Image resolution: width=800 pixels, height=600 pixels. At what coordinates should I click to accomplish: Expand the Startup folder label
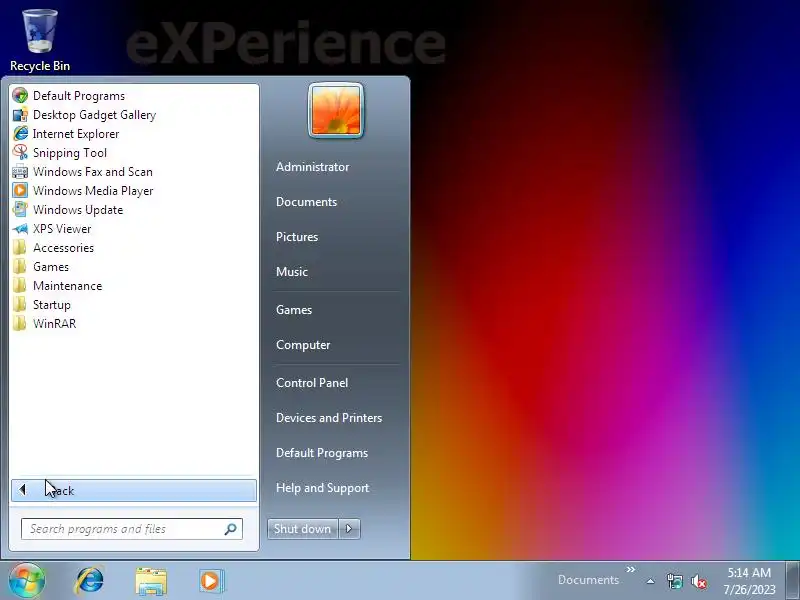click(x=52, y=305)
